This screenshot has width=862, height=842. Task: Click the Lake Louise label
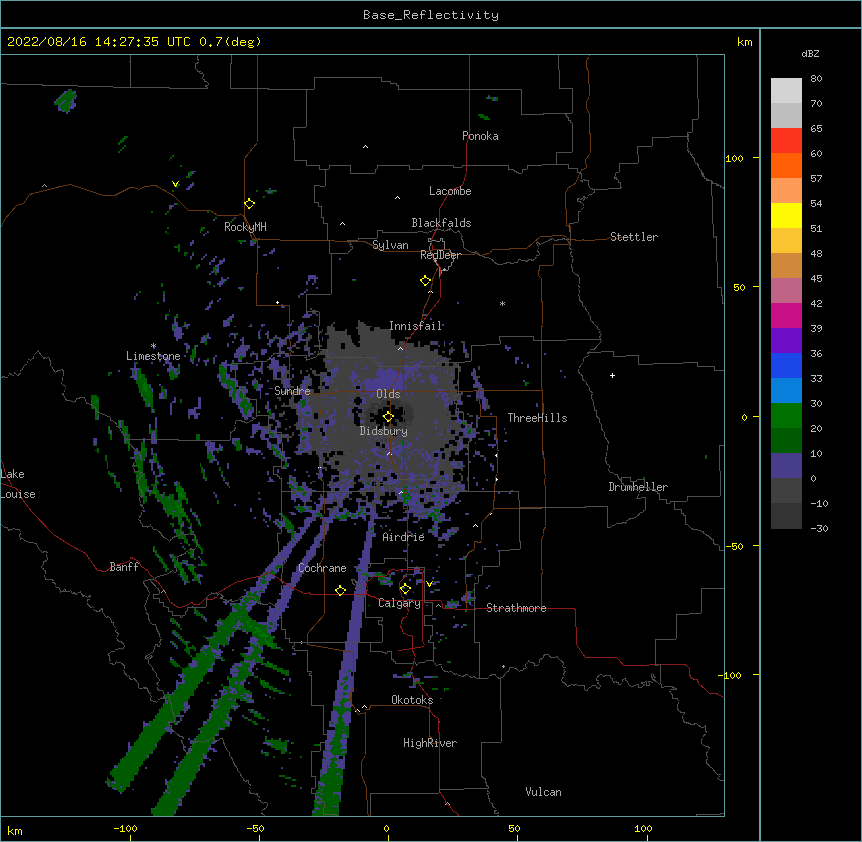(x=18, y=484)
